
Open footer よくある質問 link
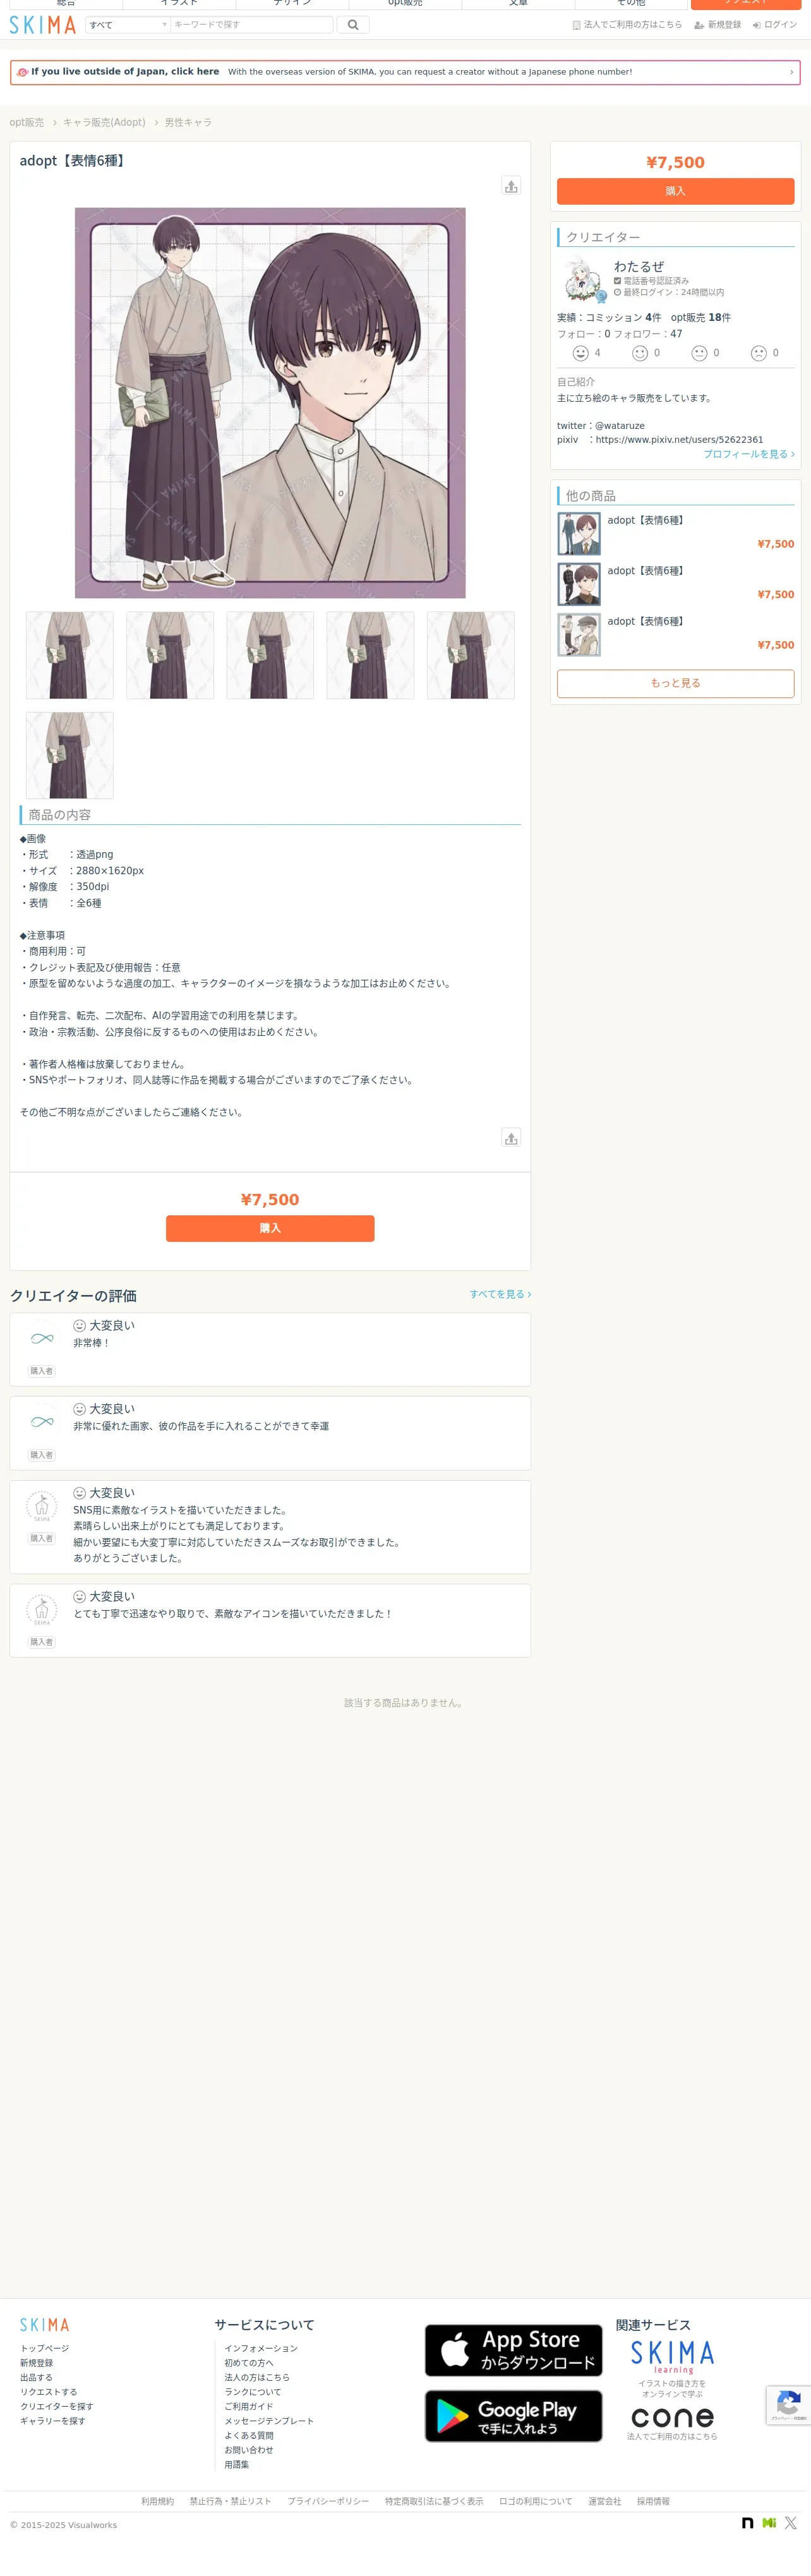pyautogui.click(x=249, y=2435)
